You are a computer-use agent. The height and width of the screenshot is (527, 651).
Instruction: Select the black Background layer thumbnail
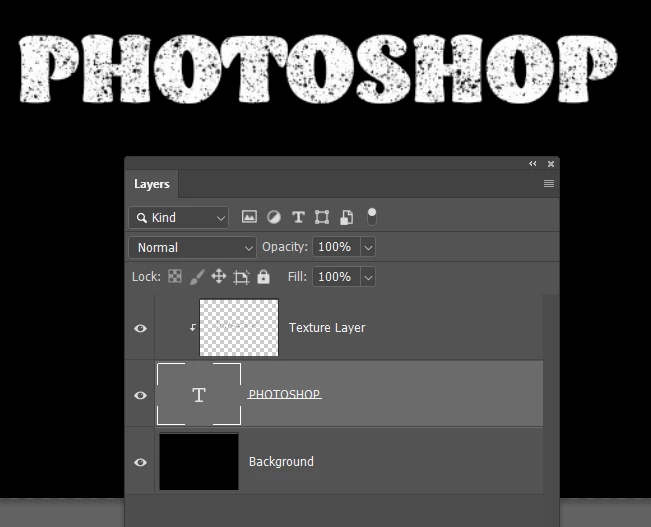[199, 461]
